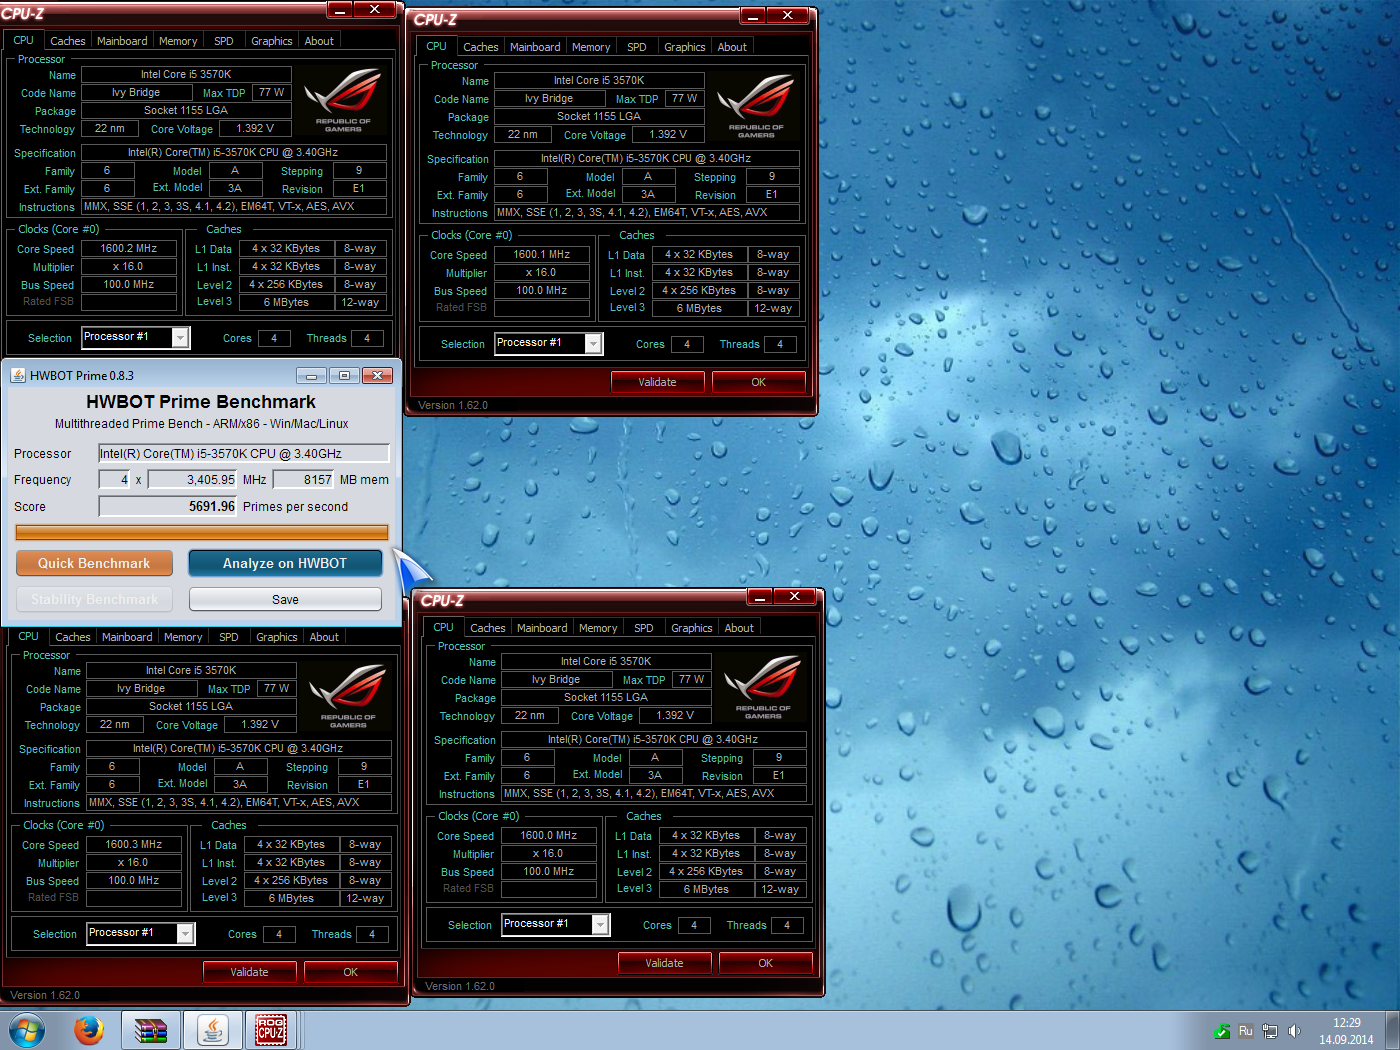Click the 5691.96 score field
Screen dimensions: 1400x1050
click(x=168, y=506)
